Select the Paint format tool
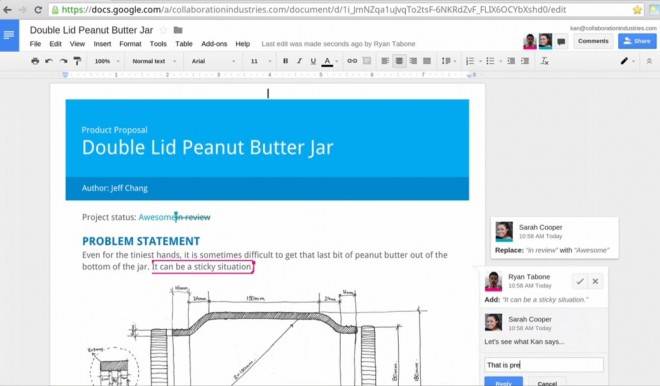Screen dimensions: 660x386 coord(77,61)
